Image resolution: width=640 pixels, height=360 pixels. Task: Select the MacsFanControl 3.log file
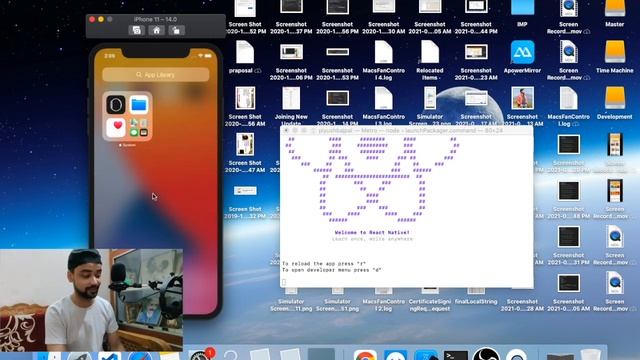click(x=383, y=98)
